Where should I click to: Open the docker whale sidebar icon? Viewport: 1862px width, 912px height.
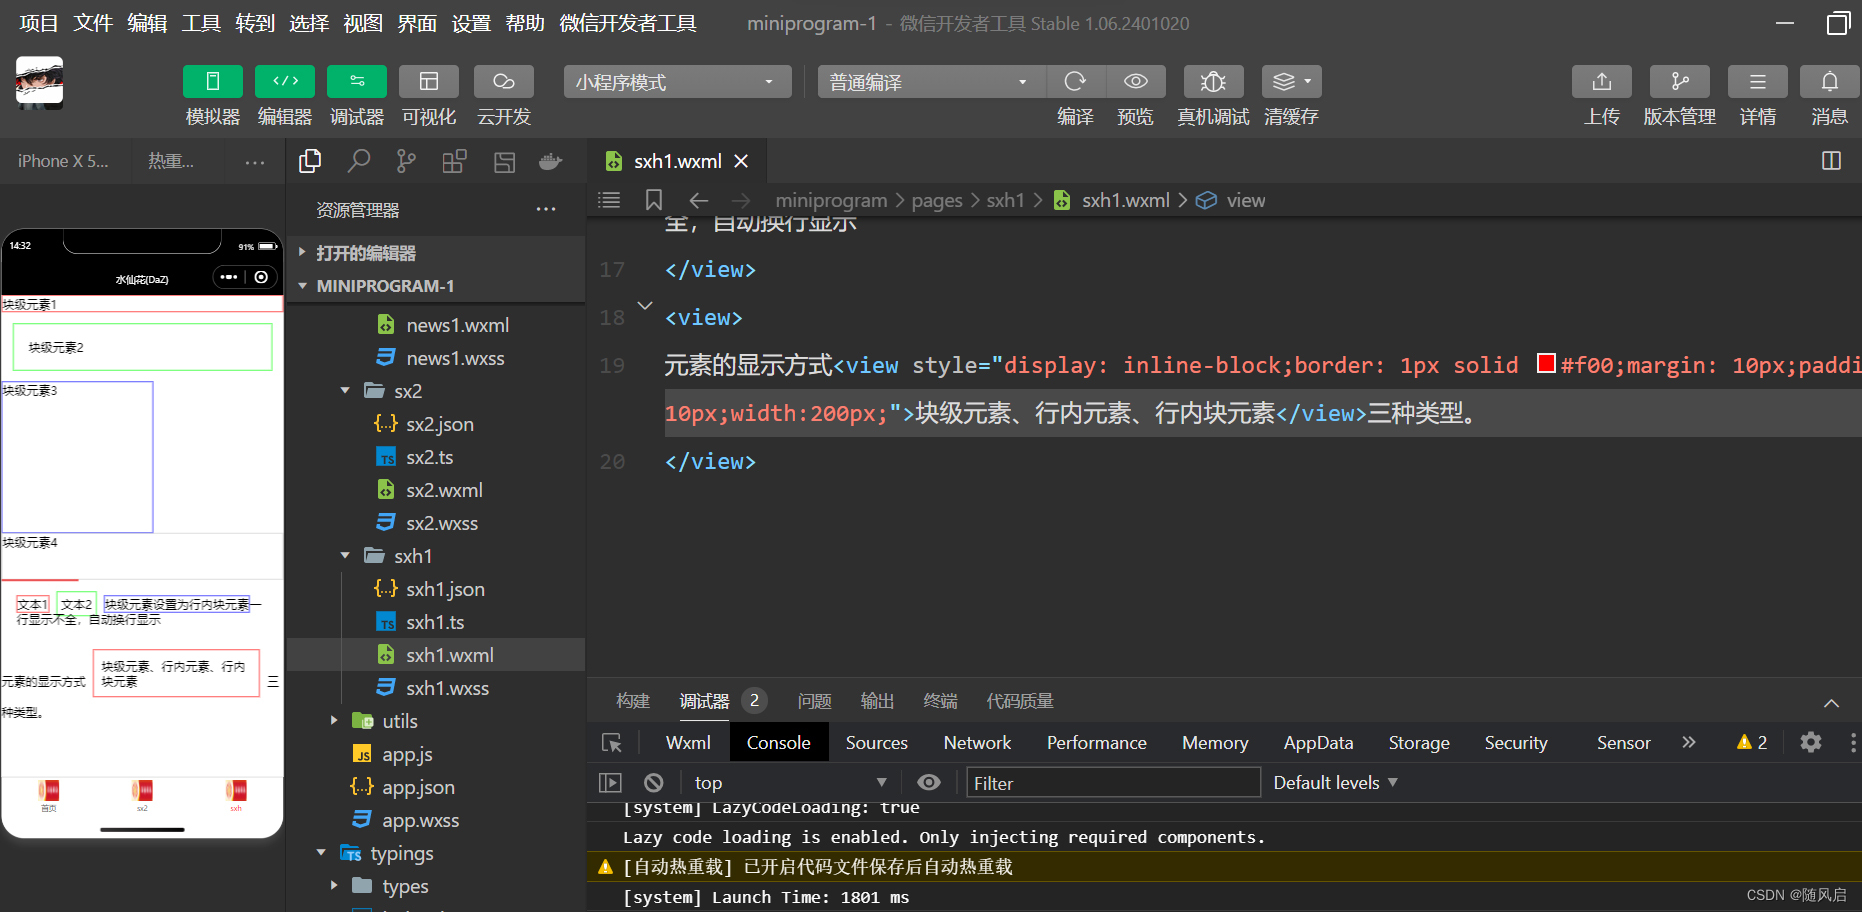coord(550,161)
